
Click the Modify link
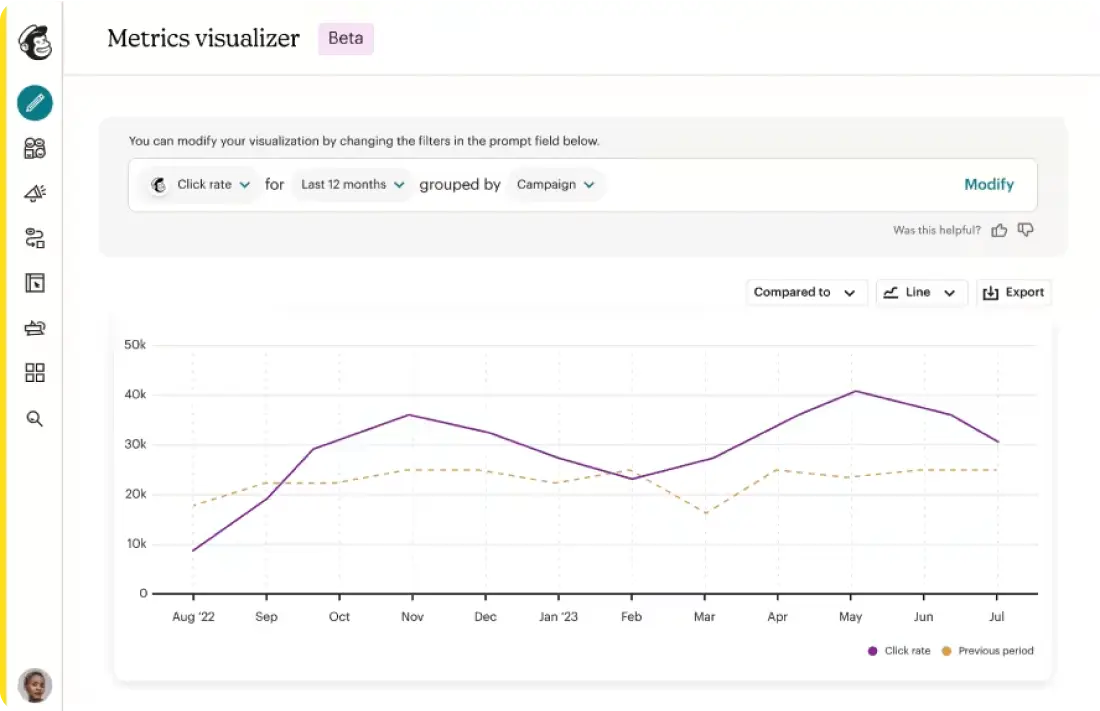[x=989, y=185]
